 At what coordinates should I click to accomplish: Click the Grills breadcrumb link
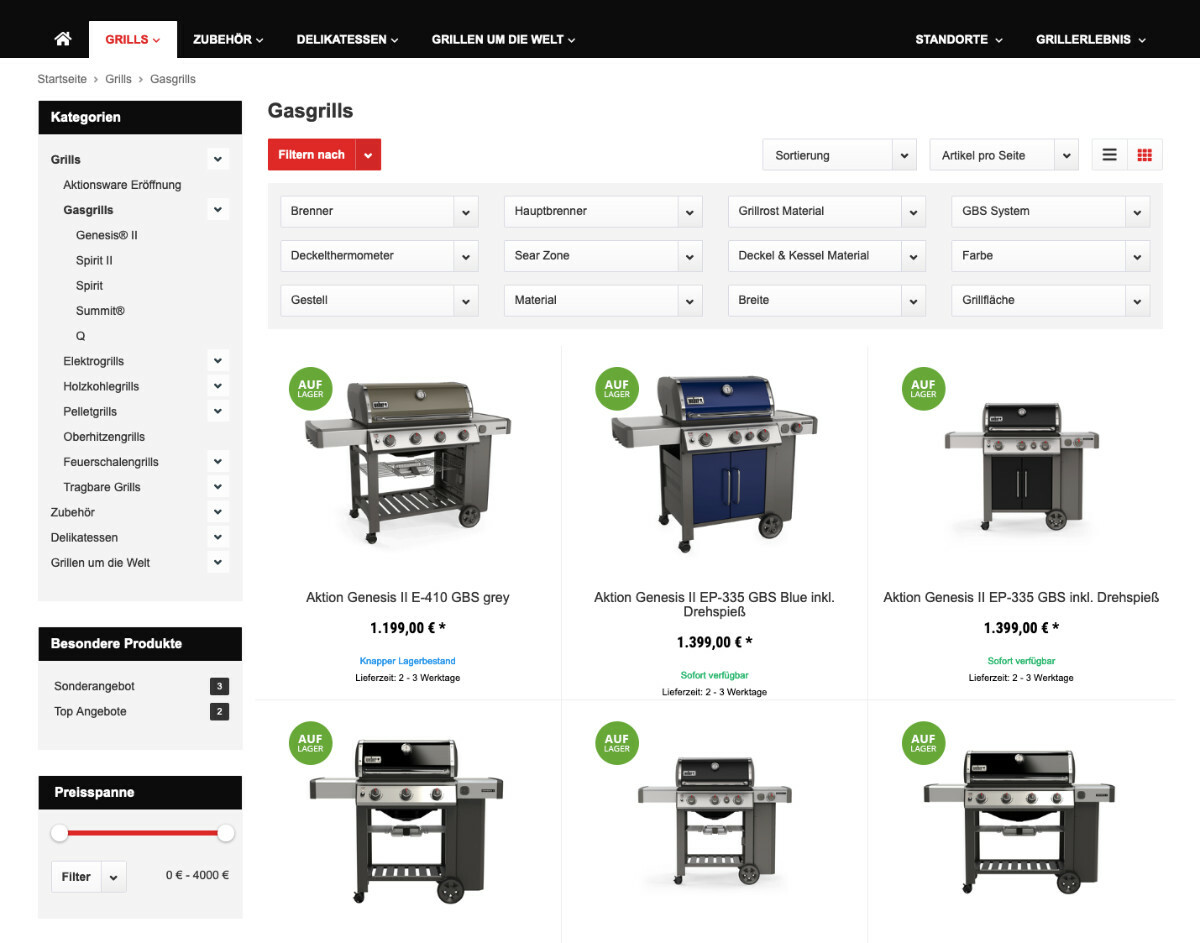118,79
